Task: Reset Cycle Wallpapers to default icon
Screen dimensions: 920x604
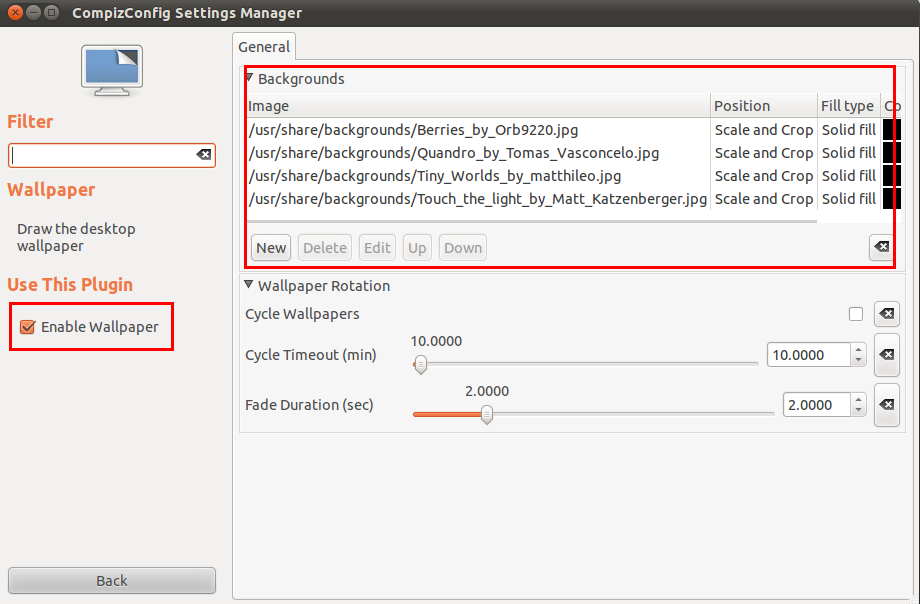Action: (886, 314)
